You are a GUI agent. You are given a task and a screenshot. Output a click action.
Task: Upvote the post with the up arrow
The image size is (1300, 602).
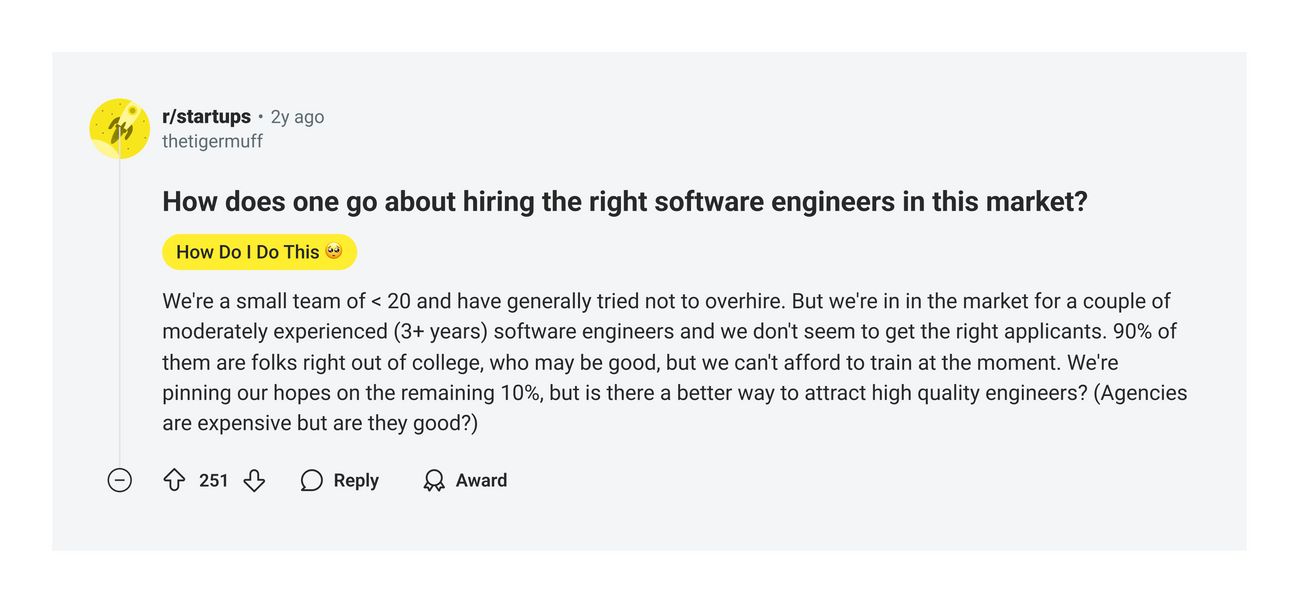(174, 481)
